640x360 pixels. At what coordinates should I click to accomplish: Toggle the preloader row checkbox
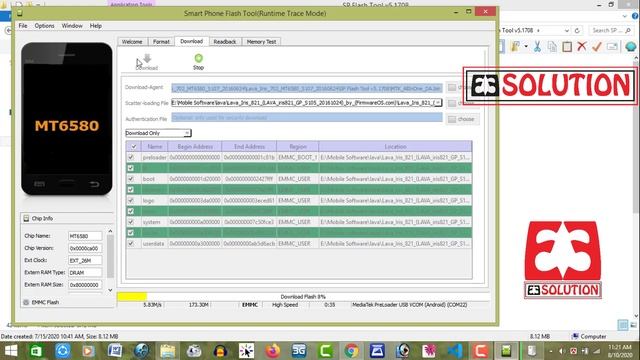click(x=131, y=157)
